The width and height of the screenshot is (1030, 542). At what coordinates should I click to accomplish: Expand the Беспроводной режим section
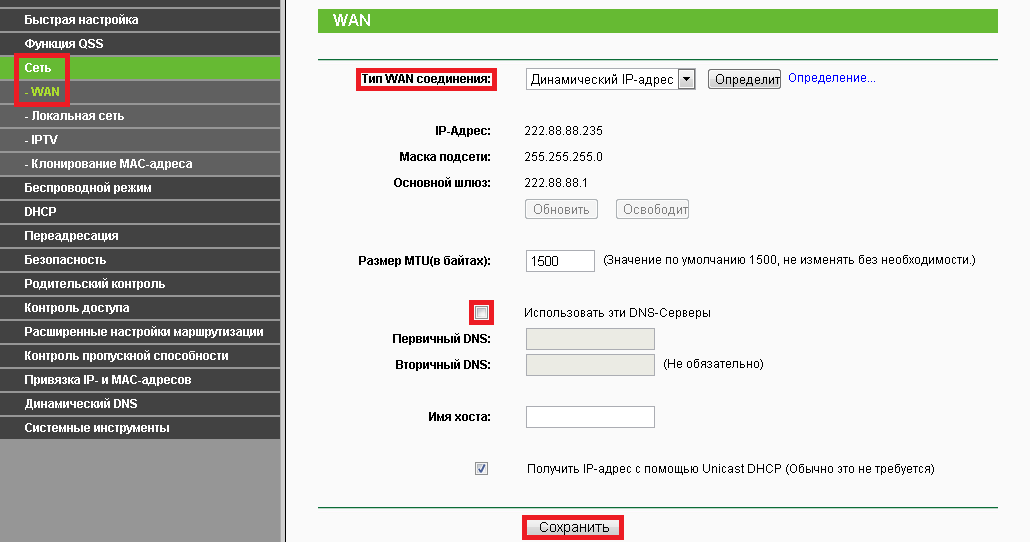[88, 188]
